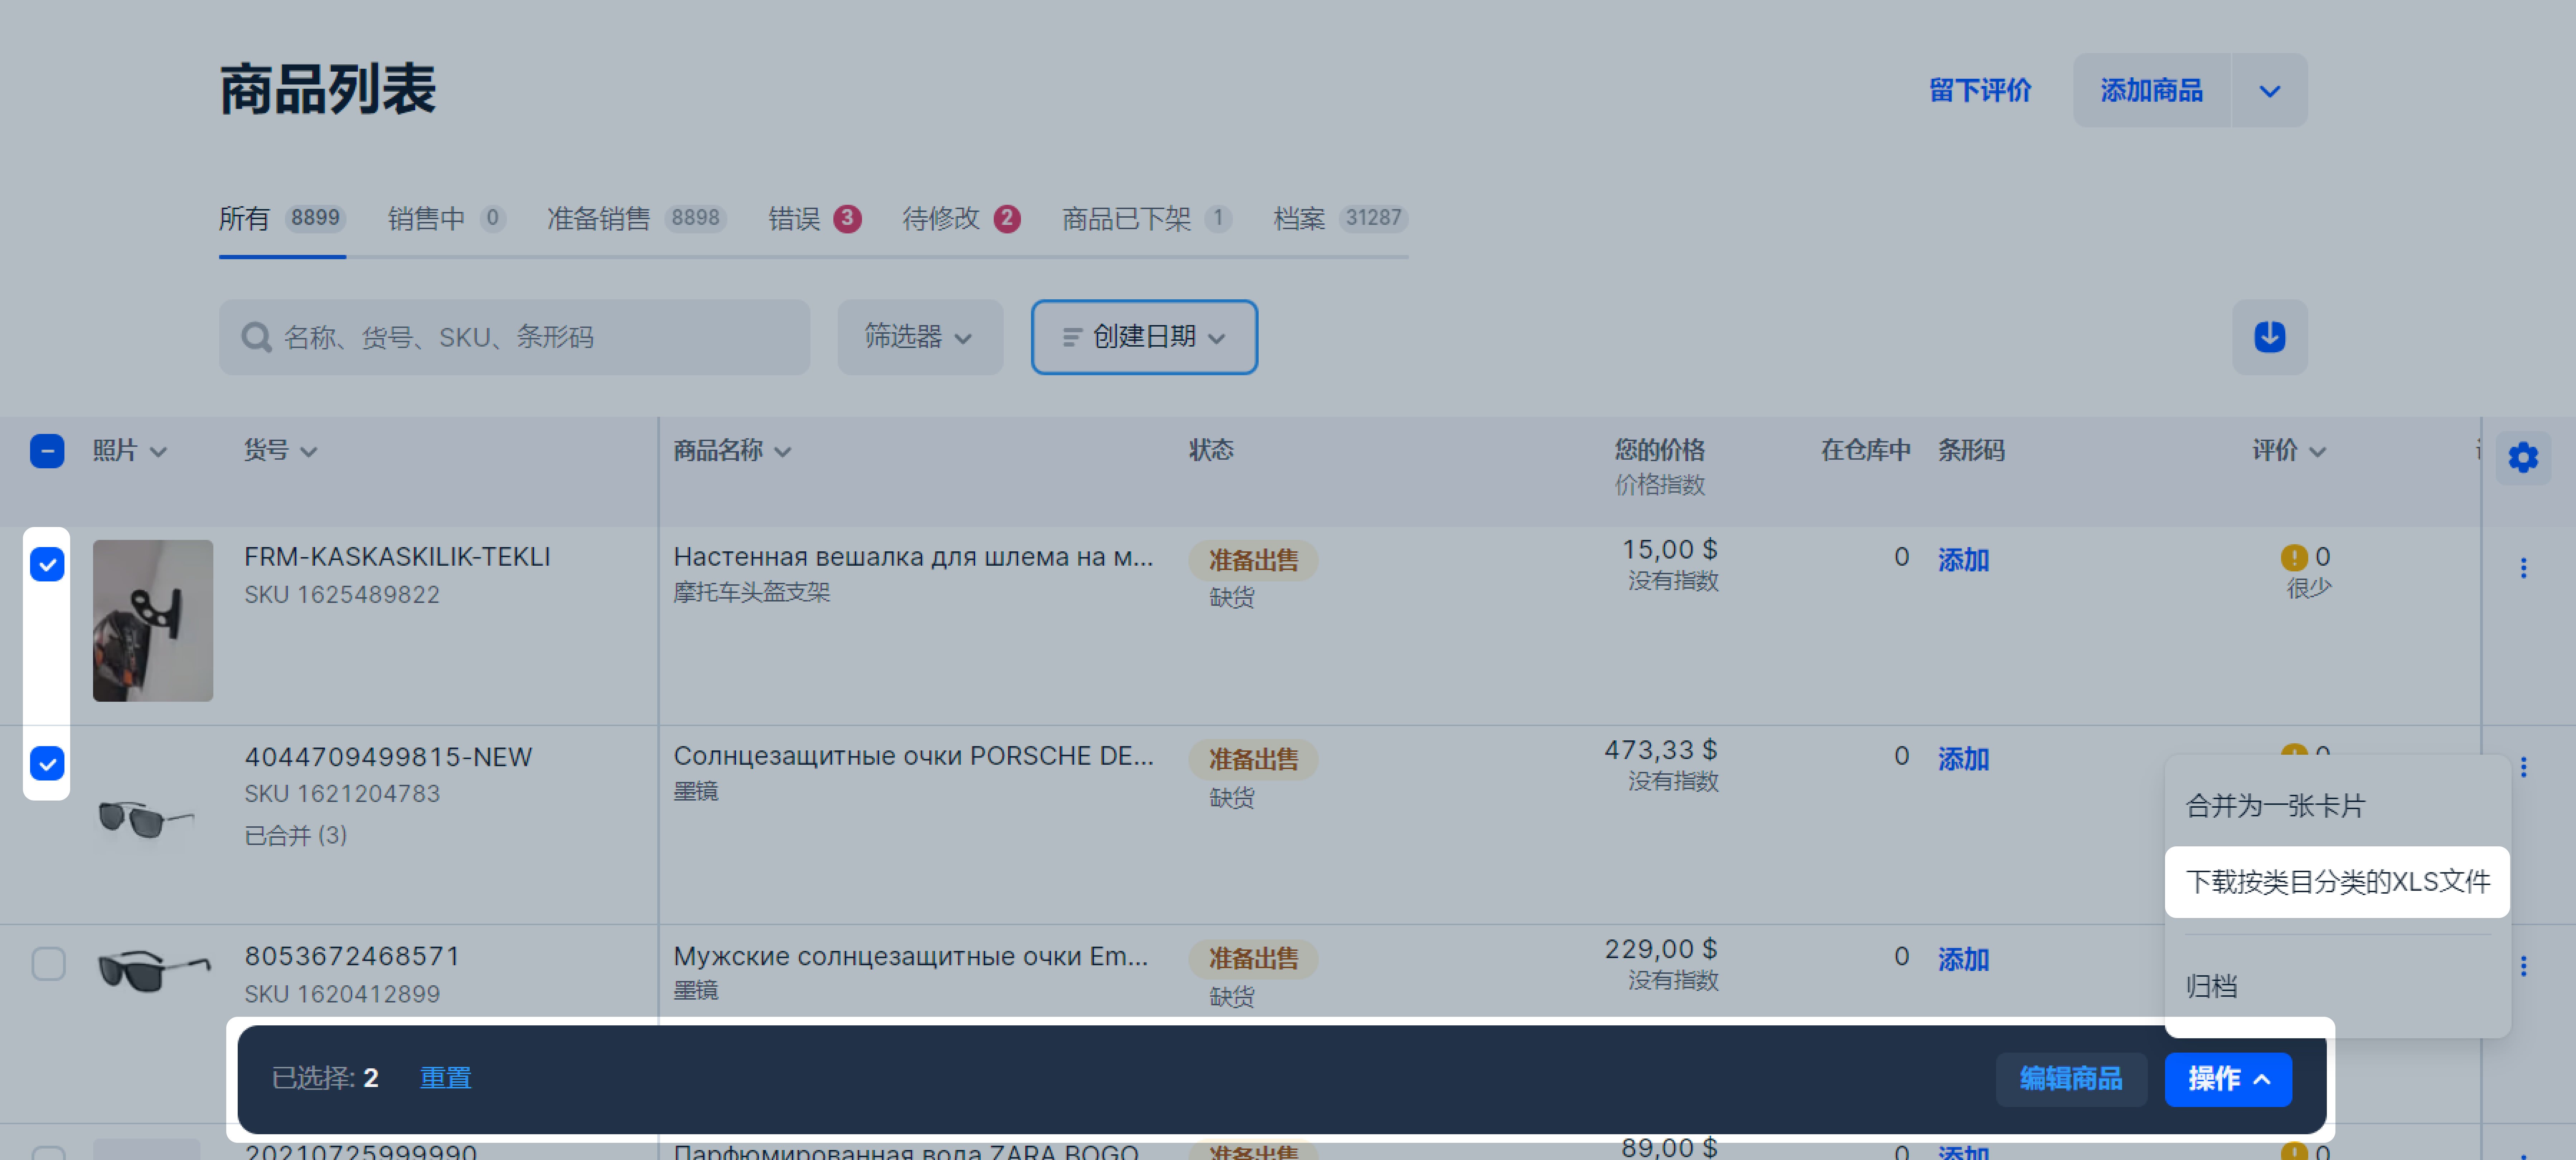The height and width of the screenshot is (1160, 2576).
Task: Uncheck the FRM-KASKASKILIK-TEKLI row checkbox
Action: coord(47,564)
